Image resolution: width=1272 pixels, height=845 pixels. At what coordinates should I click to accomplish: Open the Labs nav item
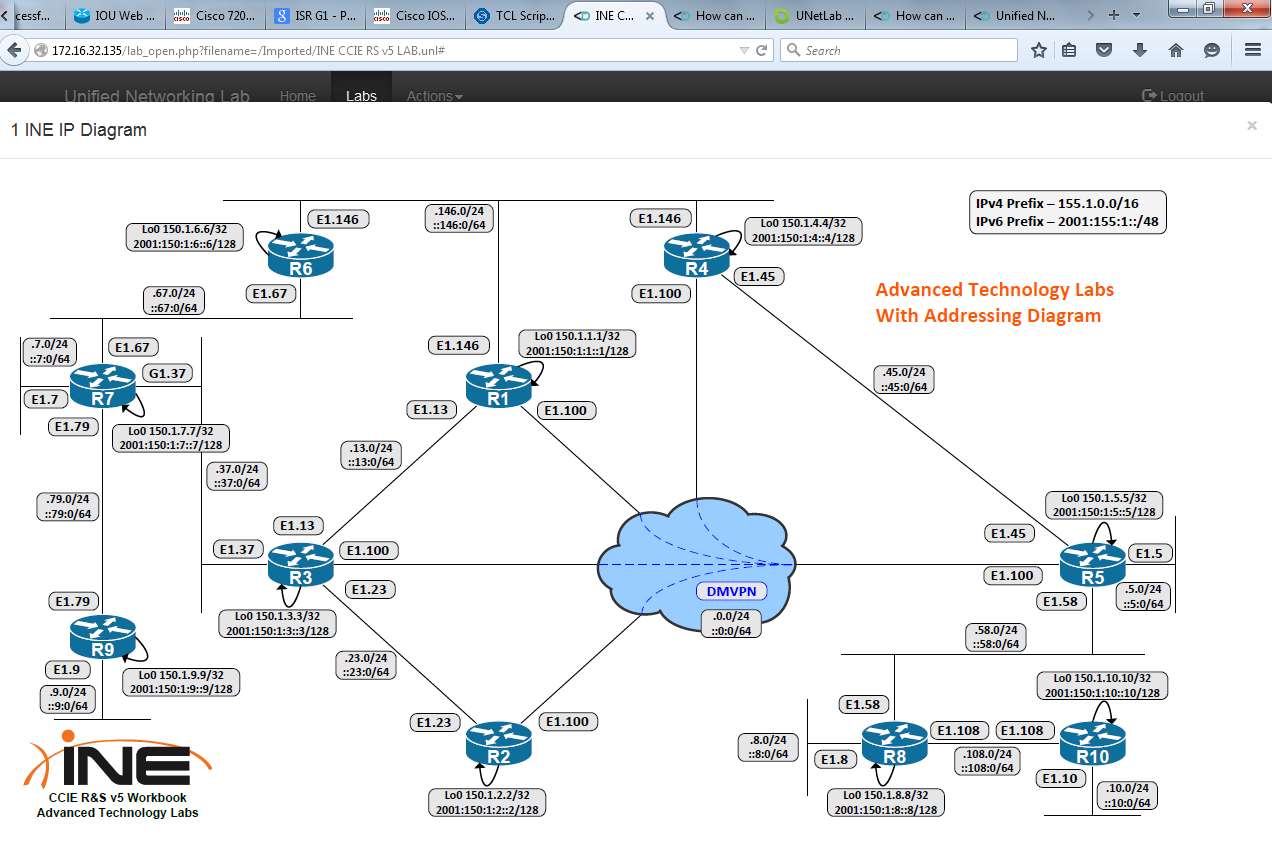pyautogui.click(x=361, y=96)
